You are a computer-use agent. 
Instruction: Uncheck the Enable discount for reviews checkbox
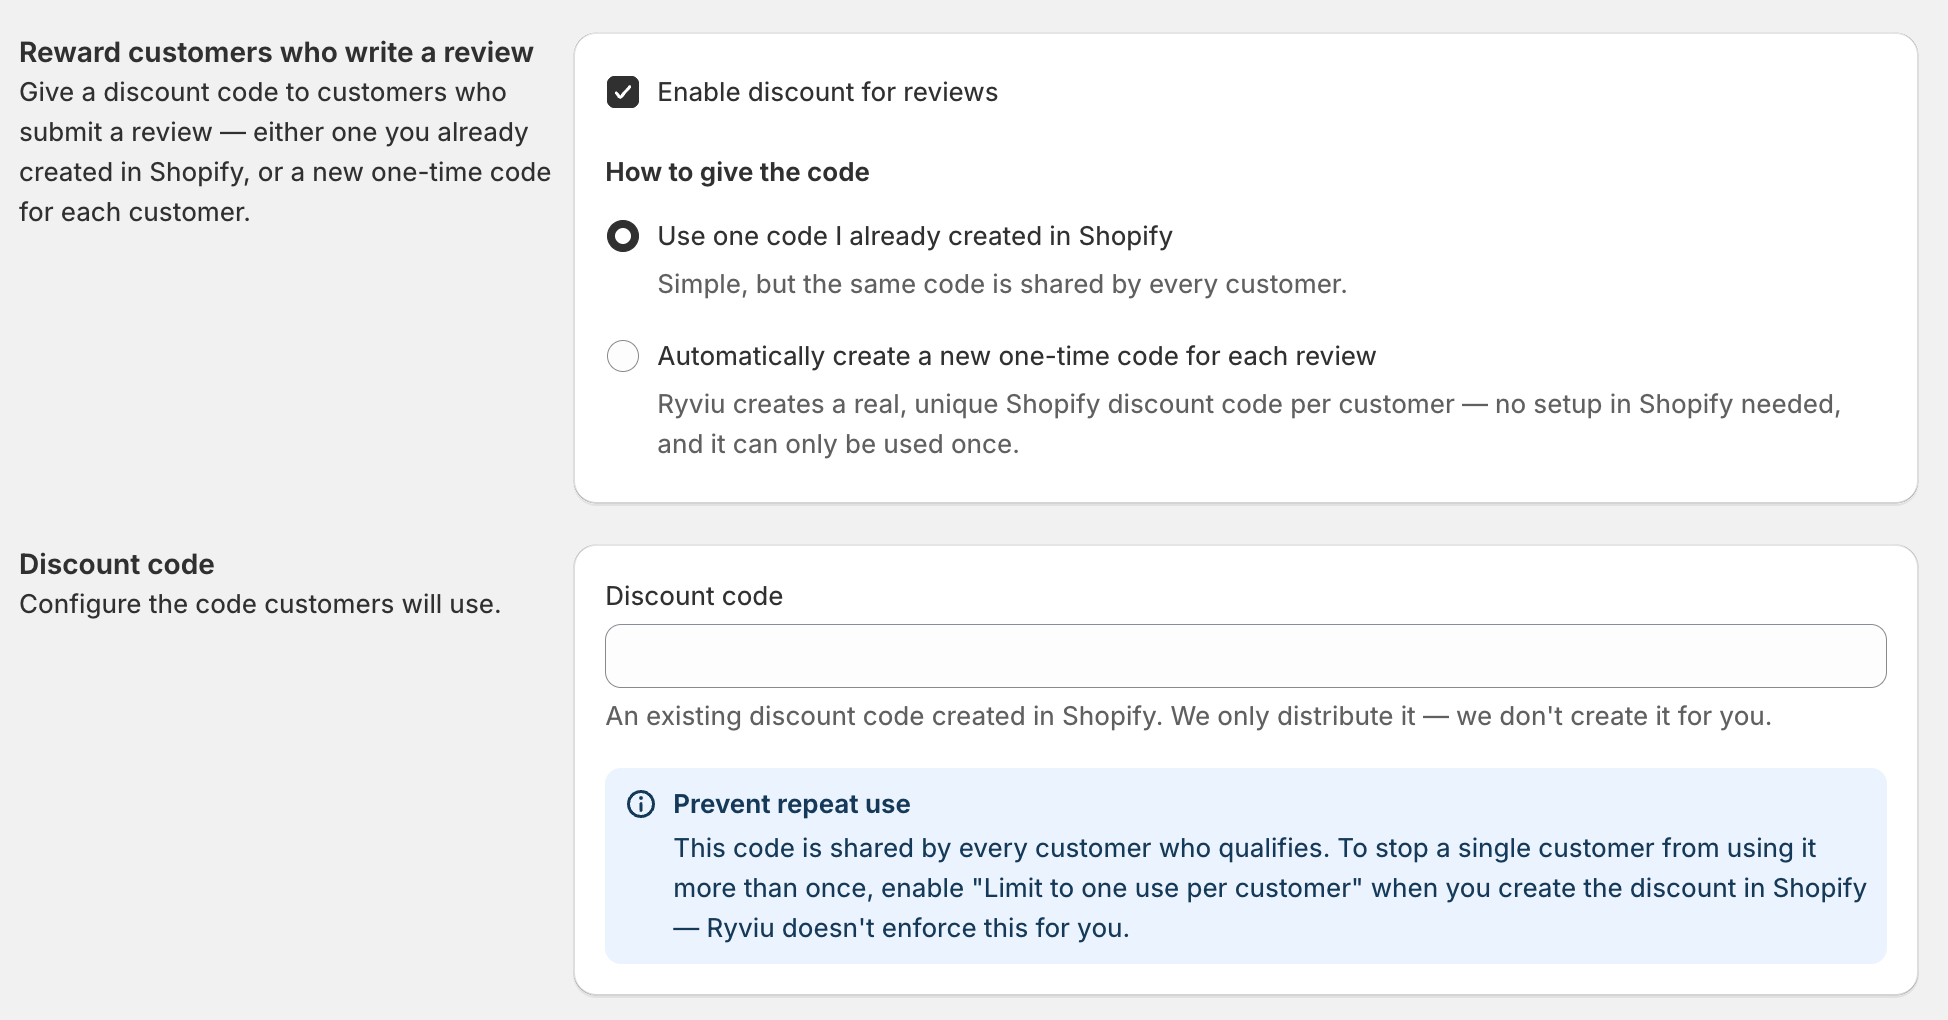[x=623, y=92]
